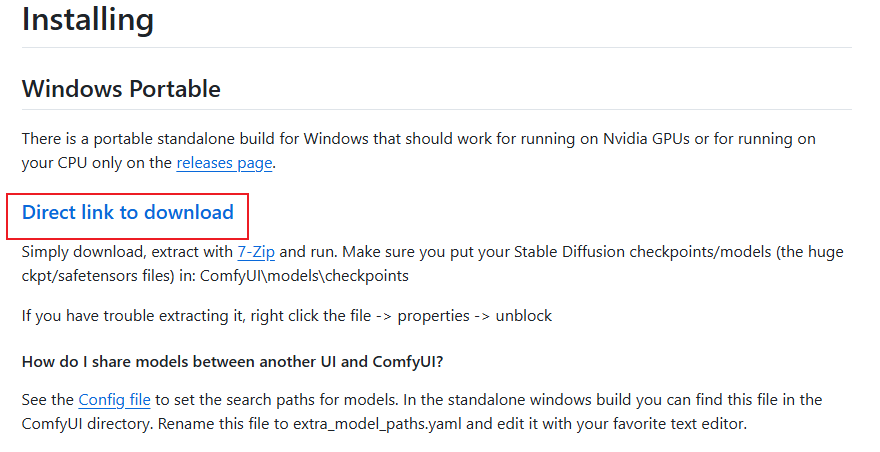The width and height of the screenshot is (880, 452).
Task: Open the "releases page" link
Action: point(225,162)
